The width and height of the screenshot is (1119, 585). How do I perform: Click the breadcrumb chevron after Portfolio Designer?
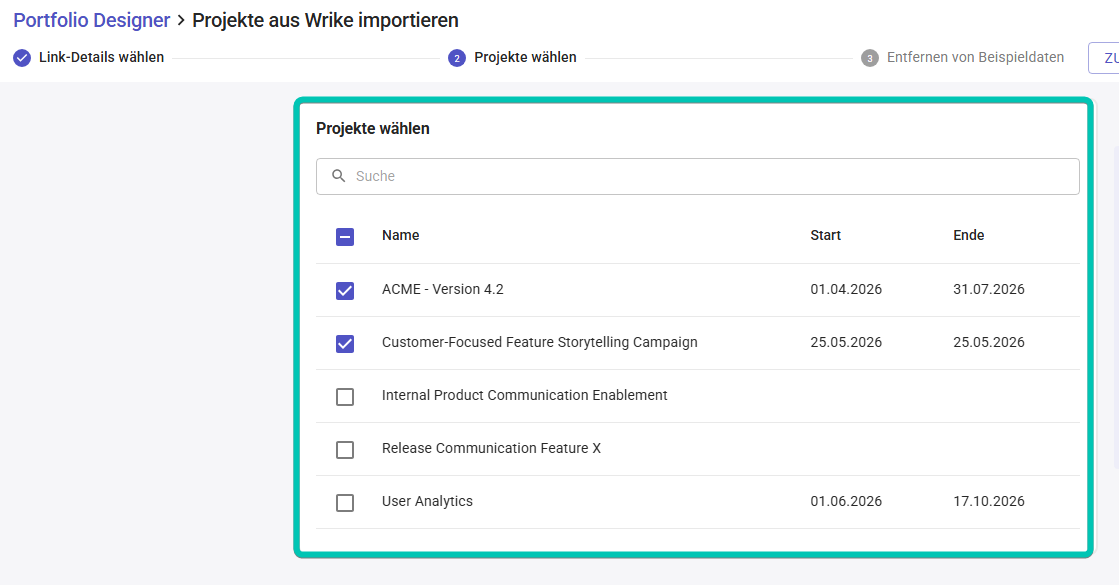[x=180, y=20]
